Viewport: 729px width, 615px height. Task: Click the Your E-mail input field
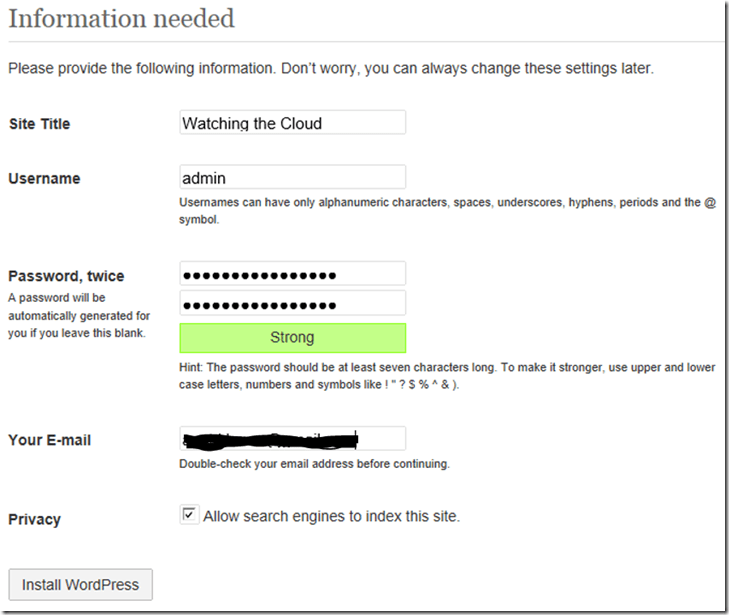tap(292, 439)
